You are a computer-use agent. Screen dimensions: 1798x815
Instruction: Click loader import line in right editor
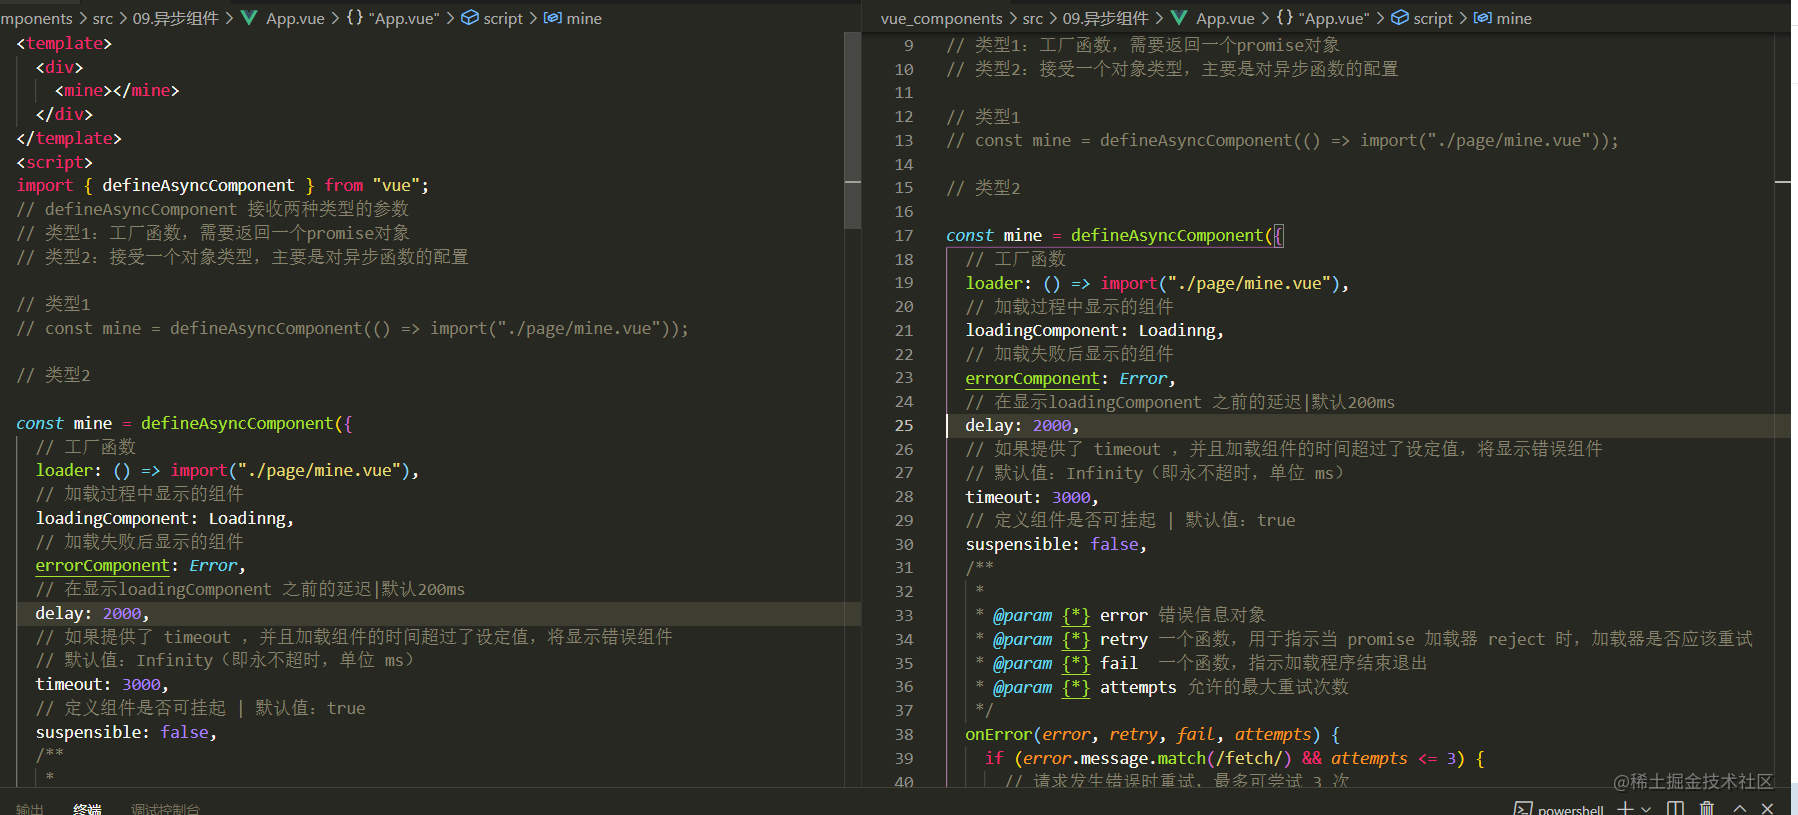click(1157, 283)
